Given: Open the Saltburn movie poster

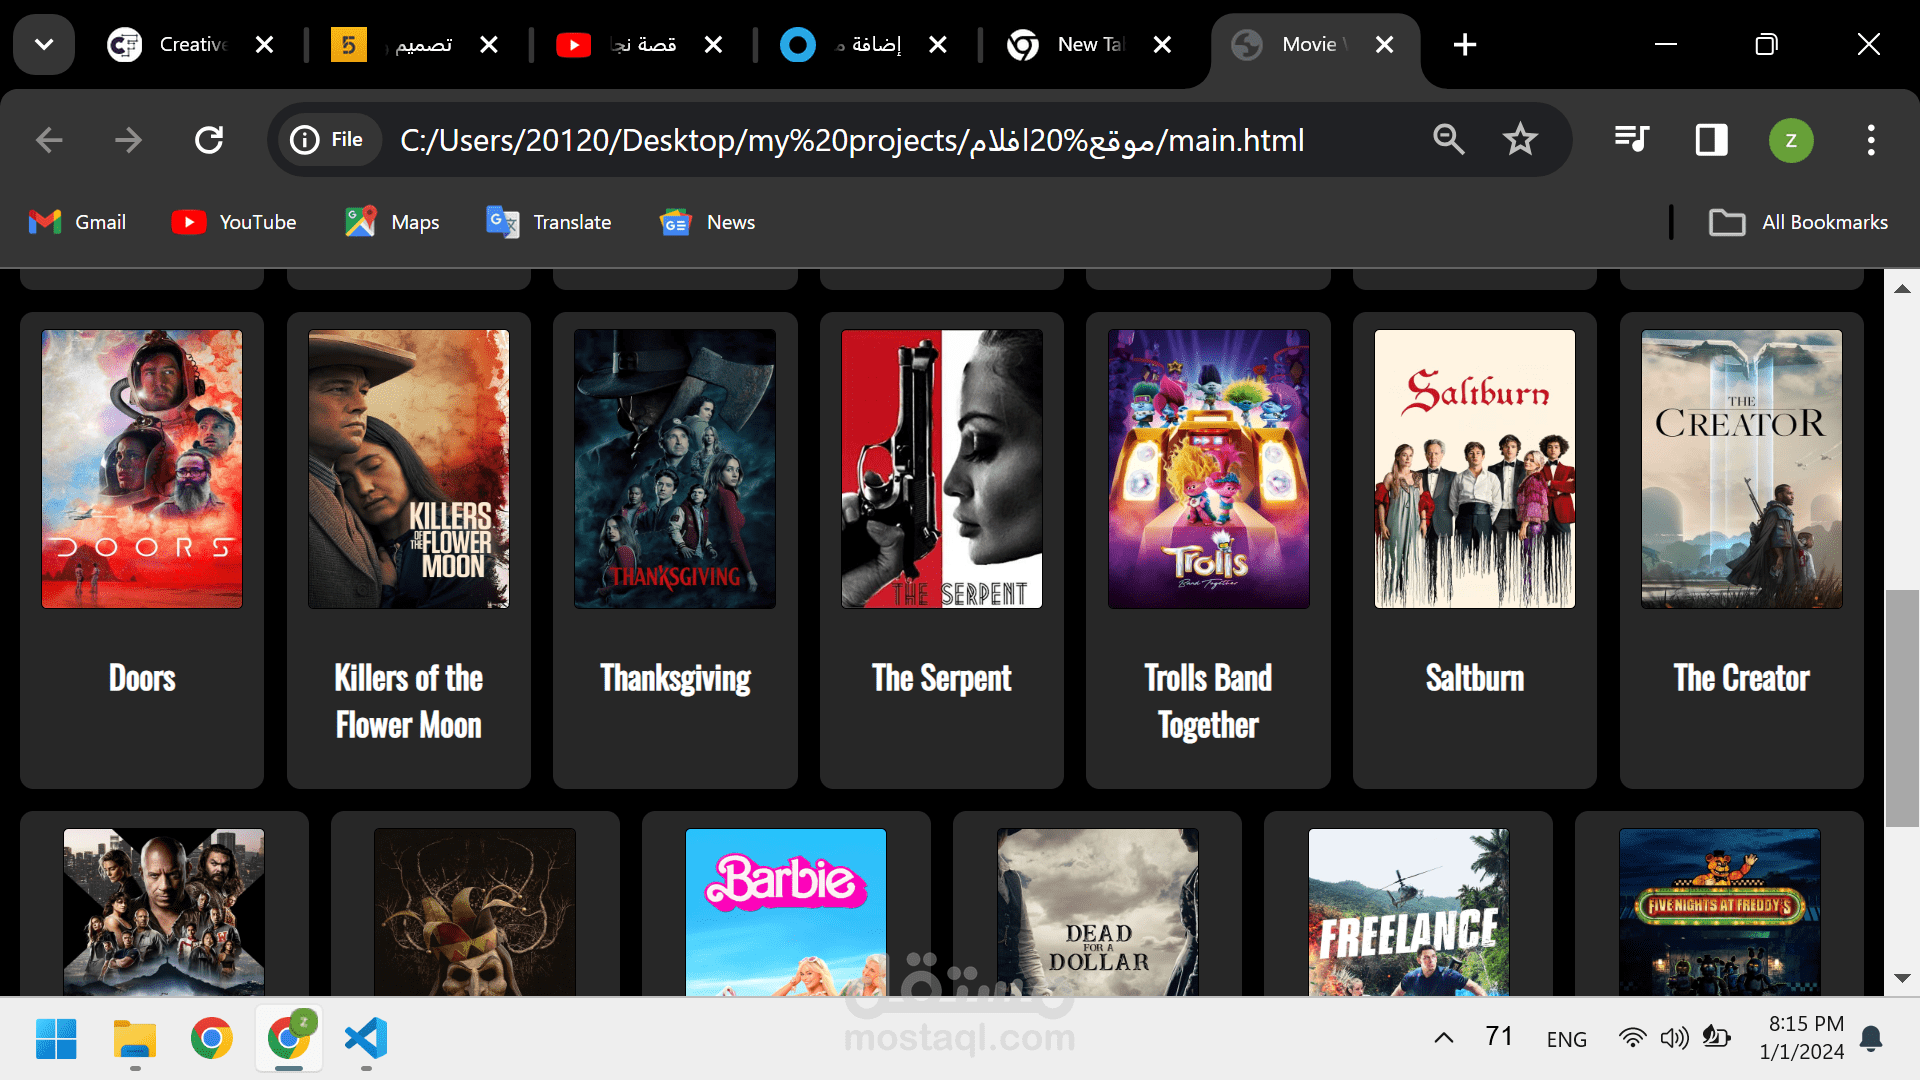Looking at the screenshot, I should click(1474, 468).
